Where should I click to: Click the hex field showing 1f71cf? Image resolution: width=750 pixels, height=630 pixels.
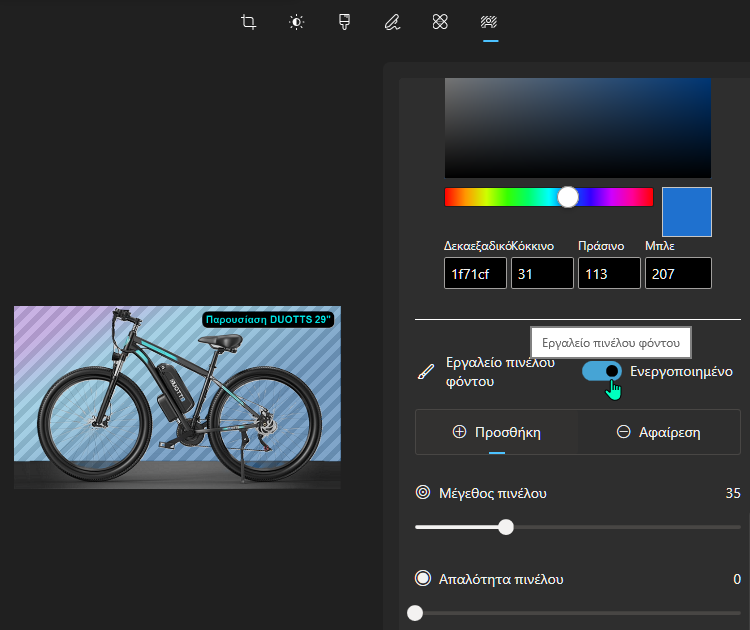point(475,273)
